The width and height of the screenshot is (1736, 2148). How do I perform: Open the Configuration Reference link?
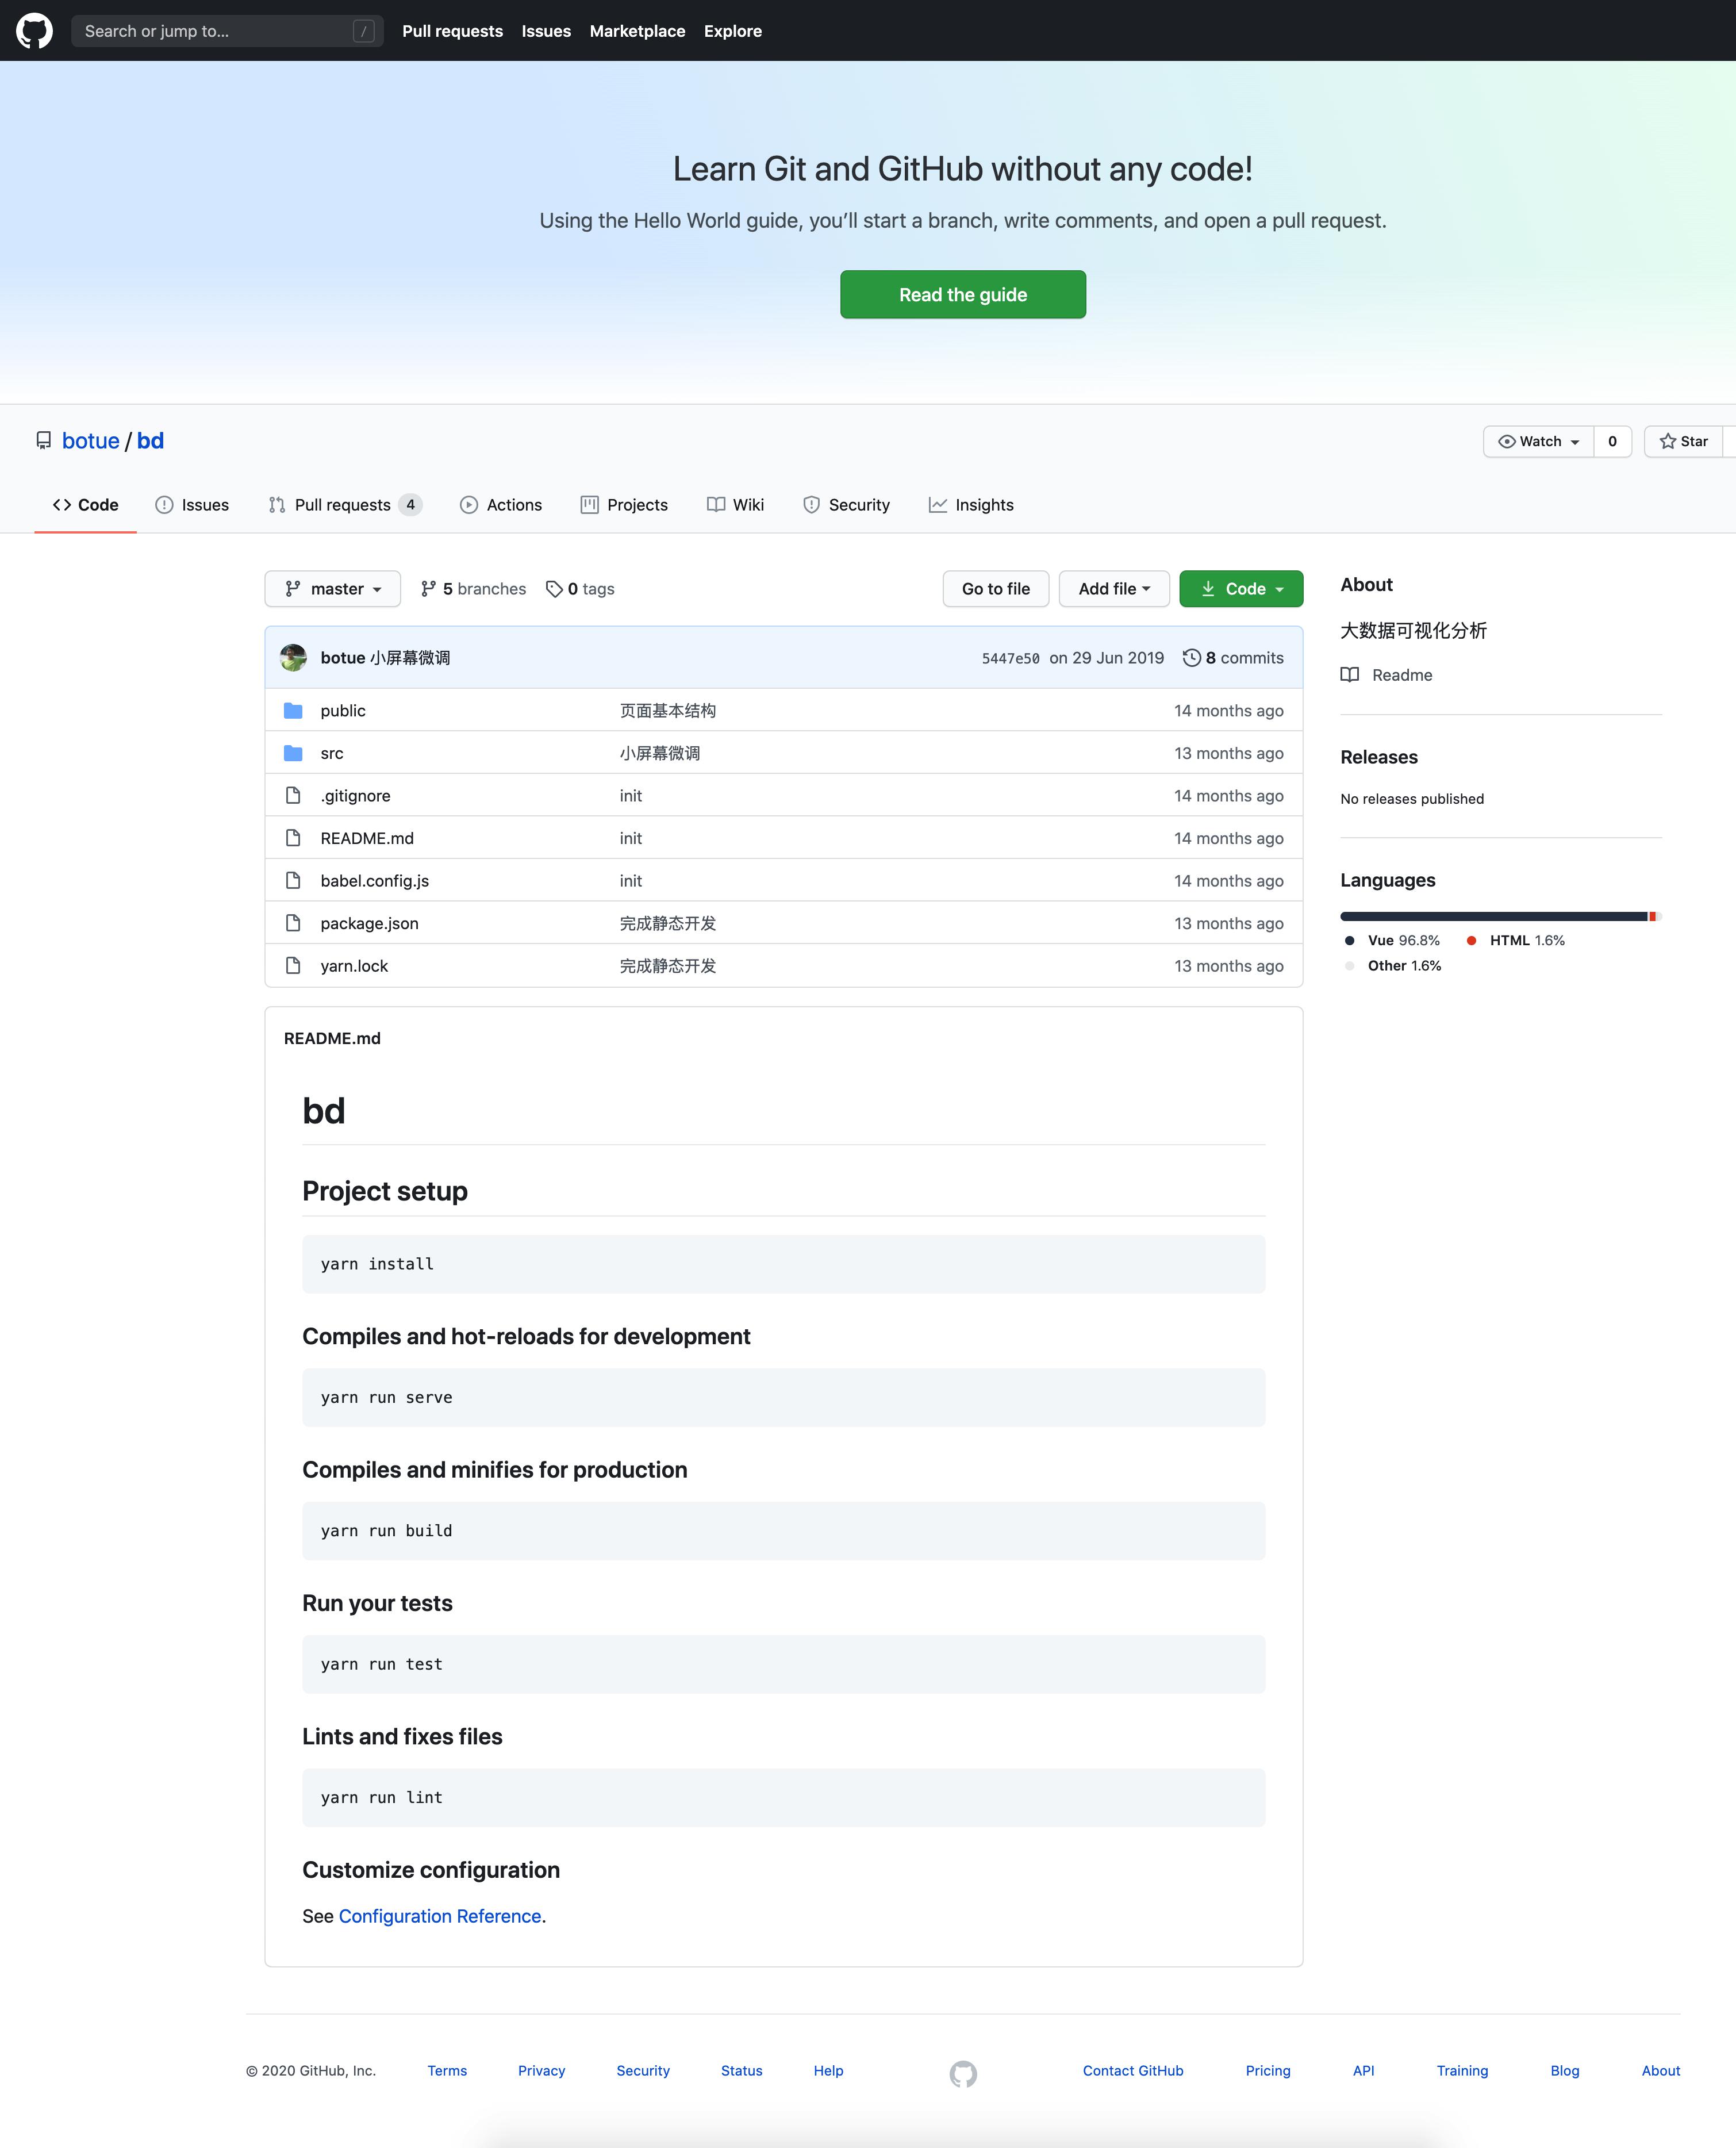(439, 1916)
